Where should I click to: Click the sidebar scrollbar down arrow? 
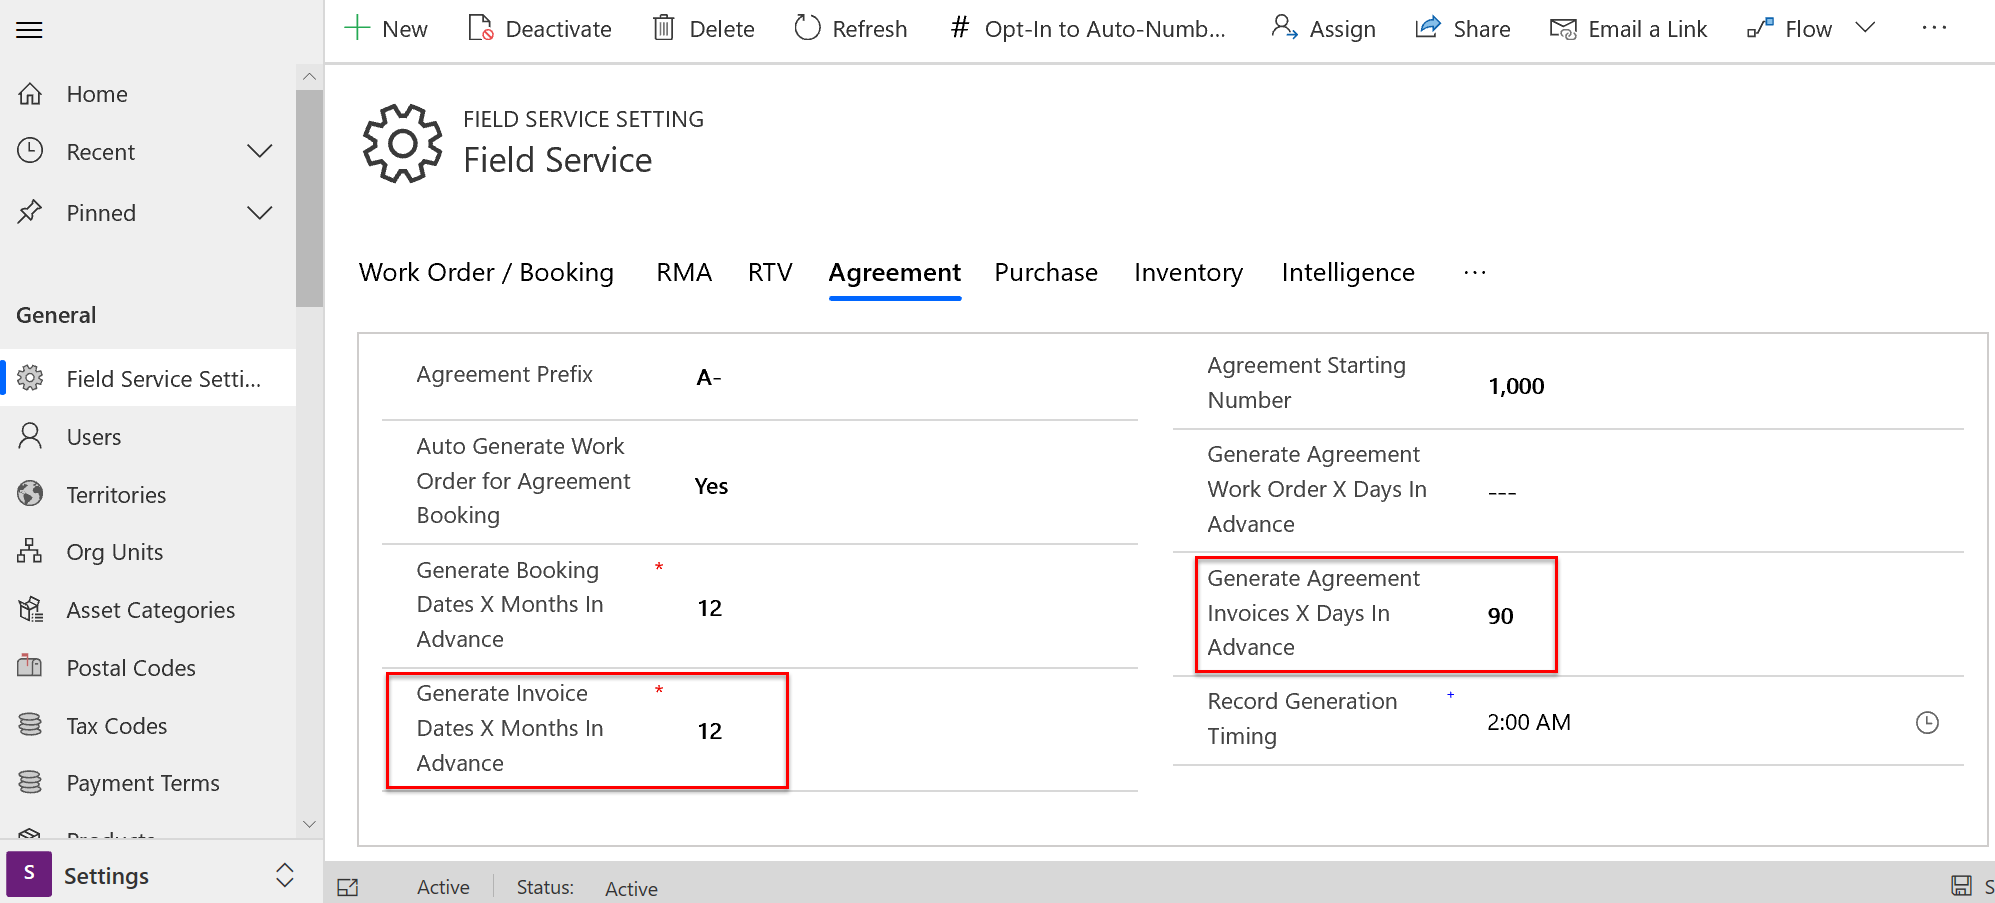pos(309,824)
